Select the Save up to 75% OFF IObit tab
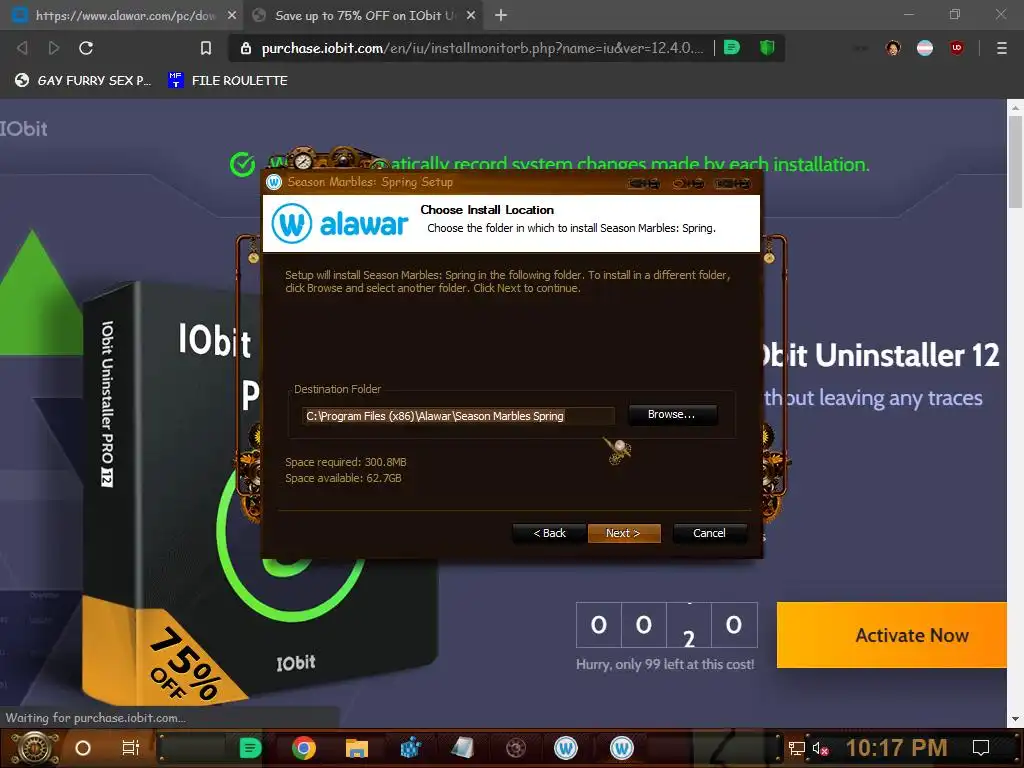1024x768 pixels. point(364,15)
